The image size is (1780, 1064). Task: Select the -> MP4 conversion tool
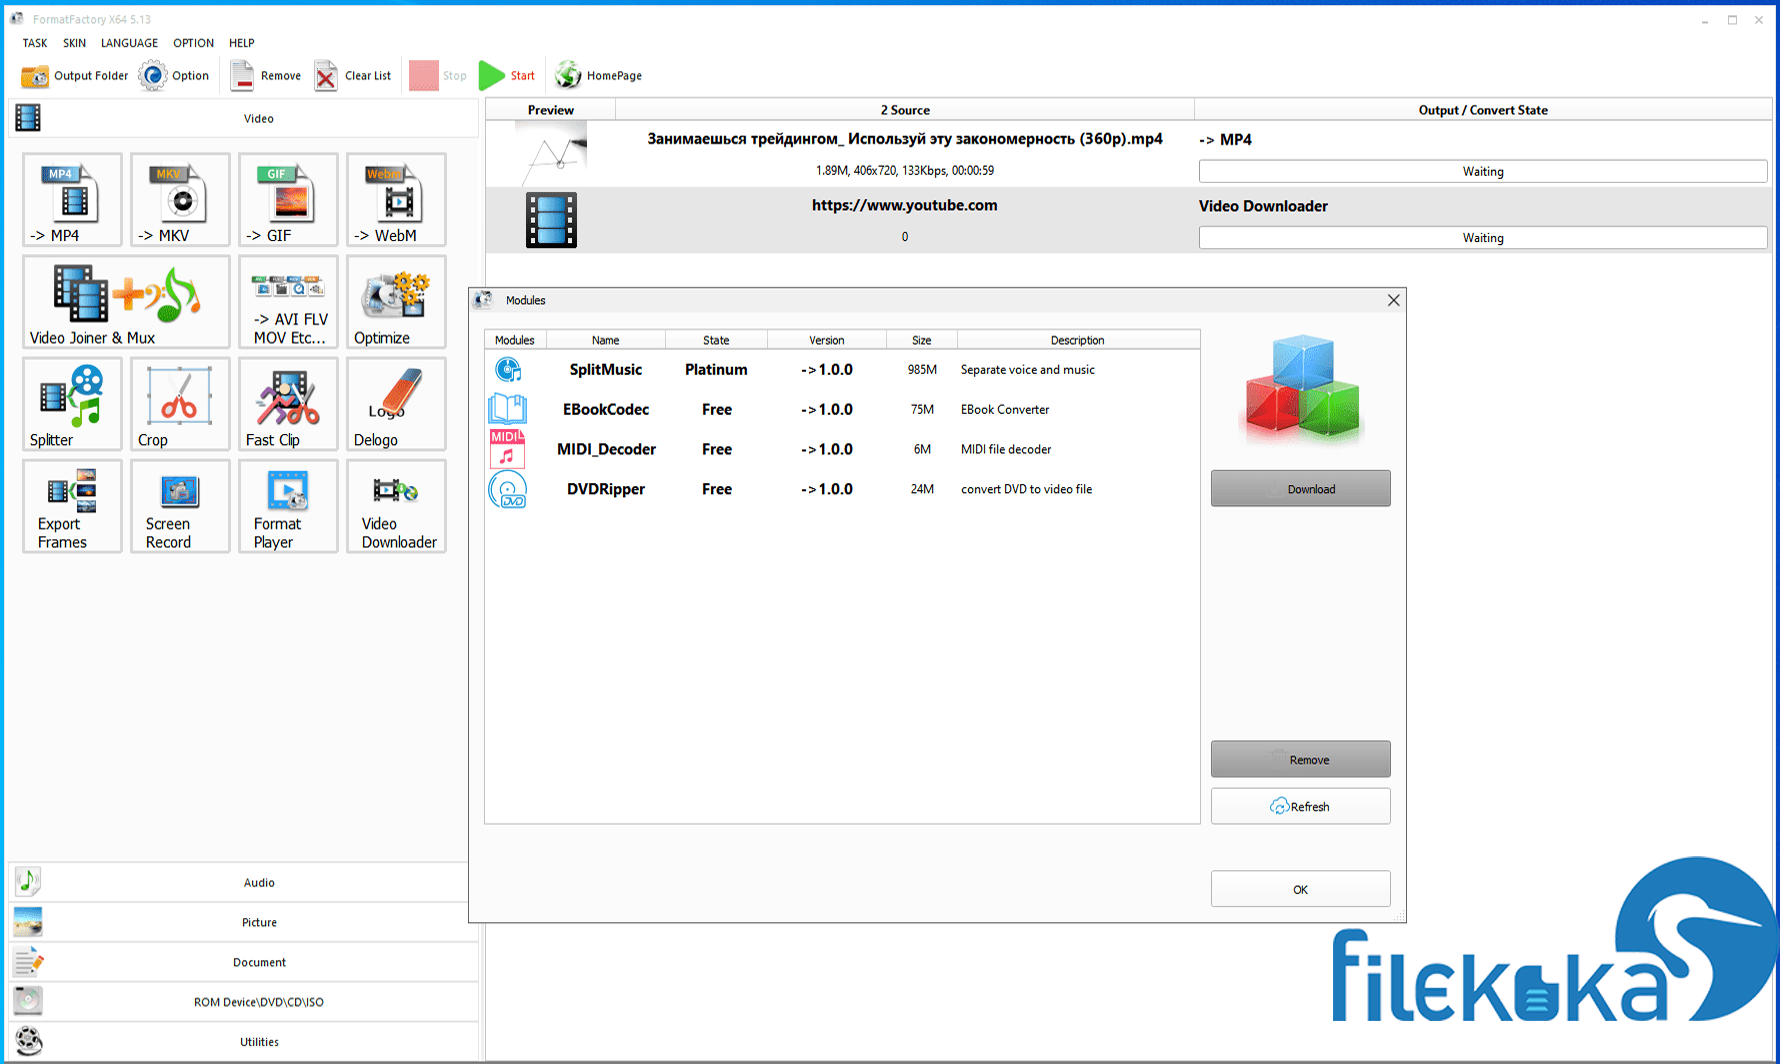[72, 199]
